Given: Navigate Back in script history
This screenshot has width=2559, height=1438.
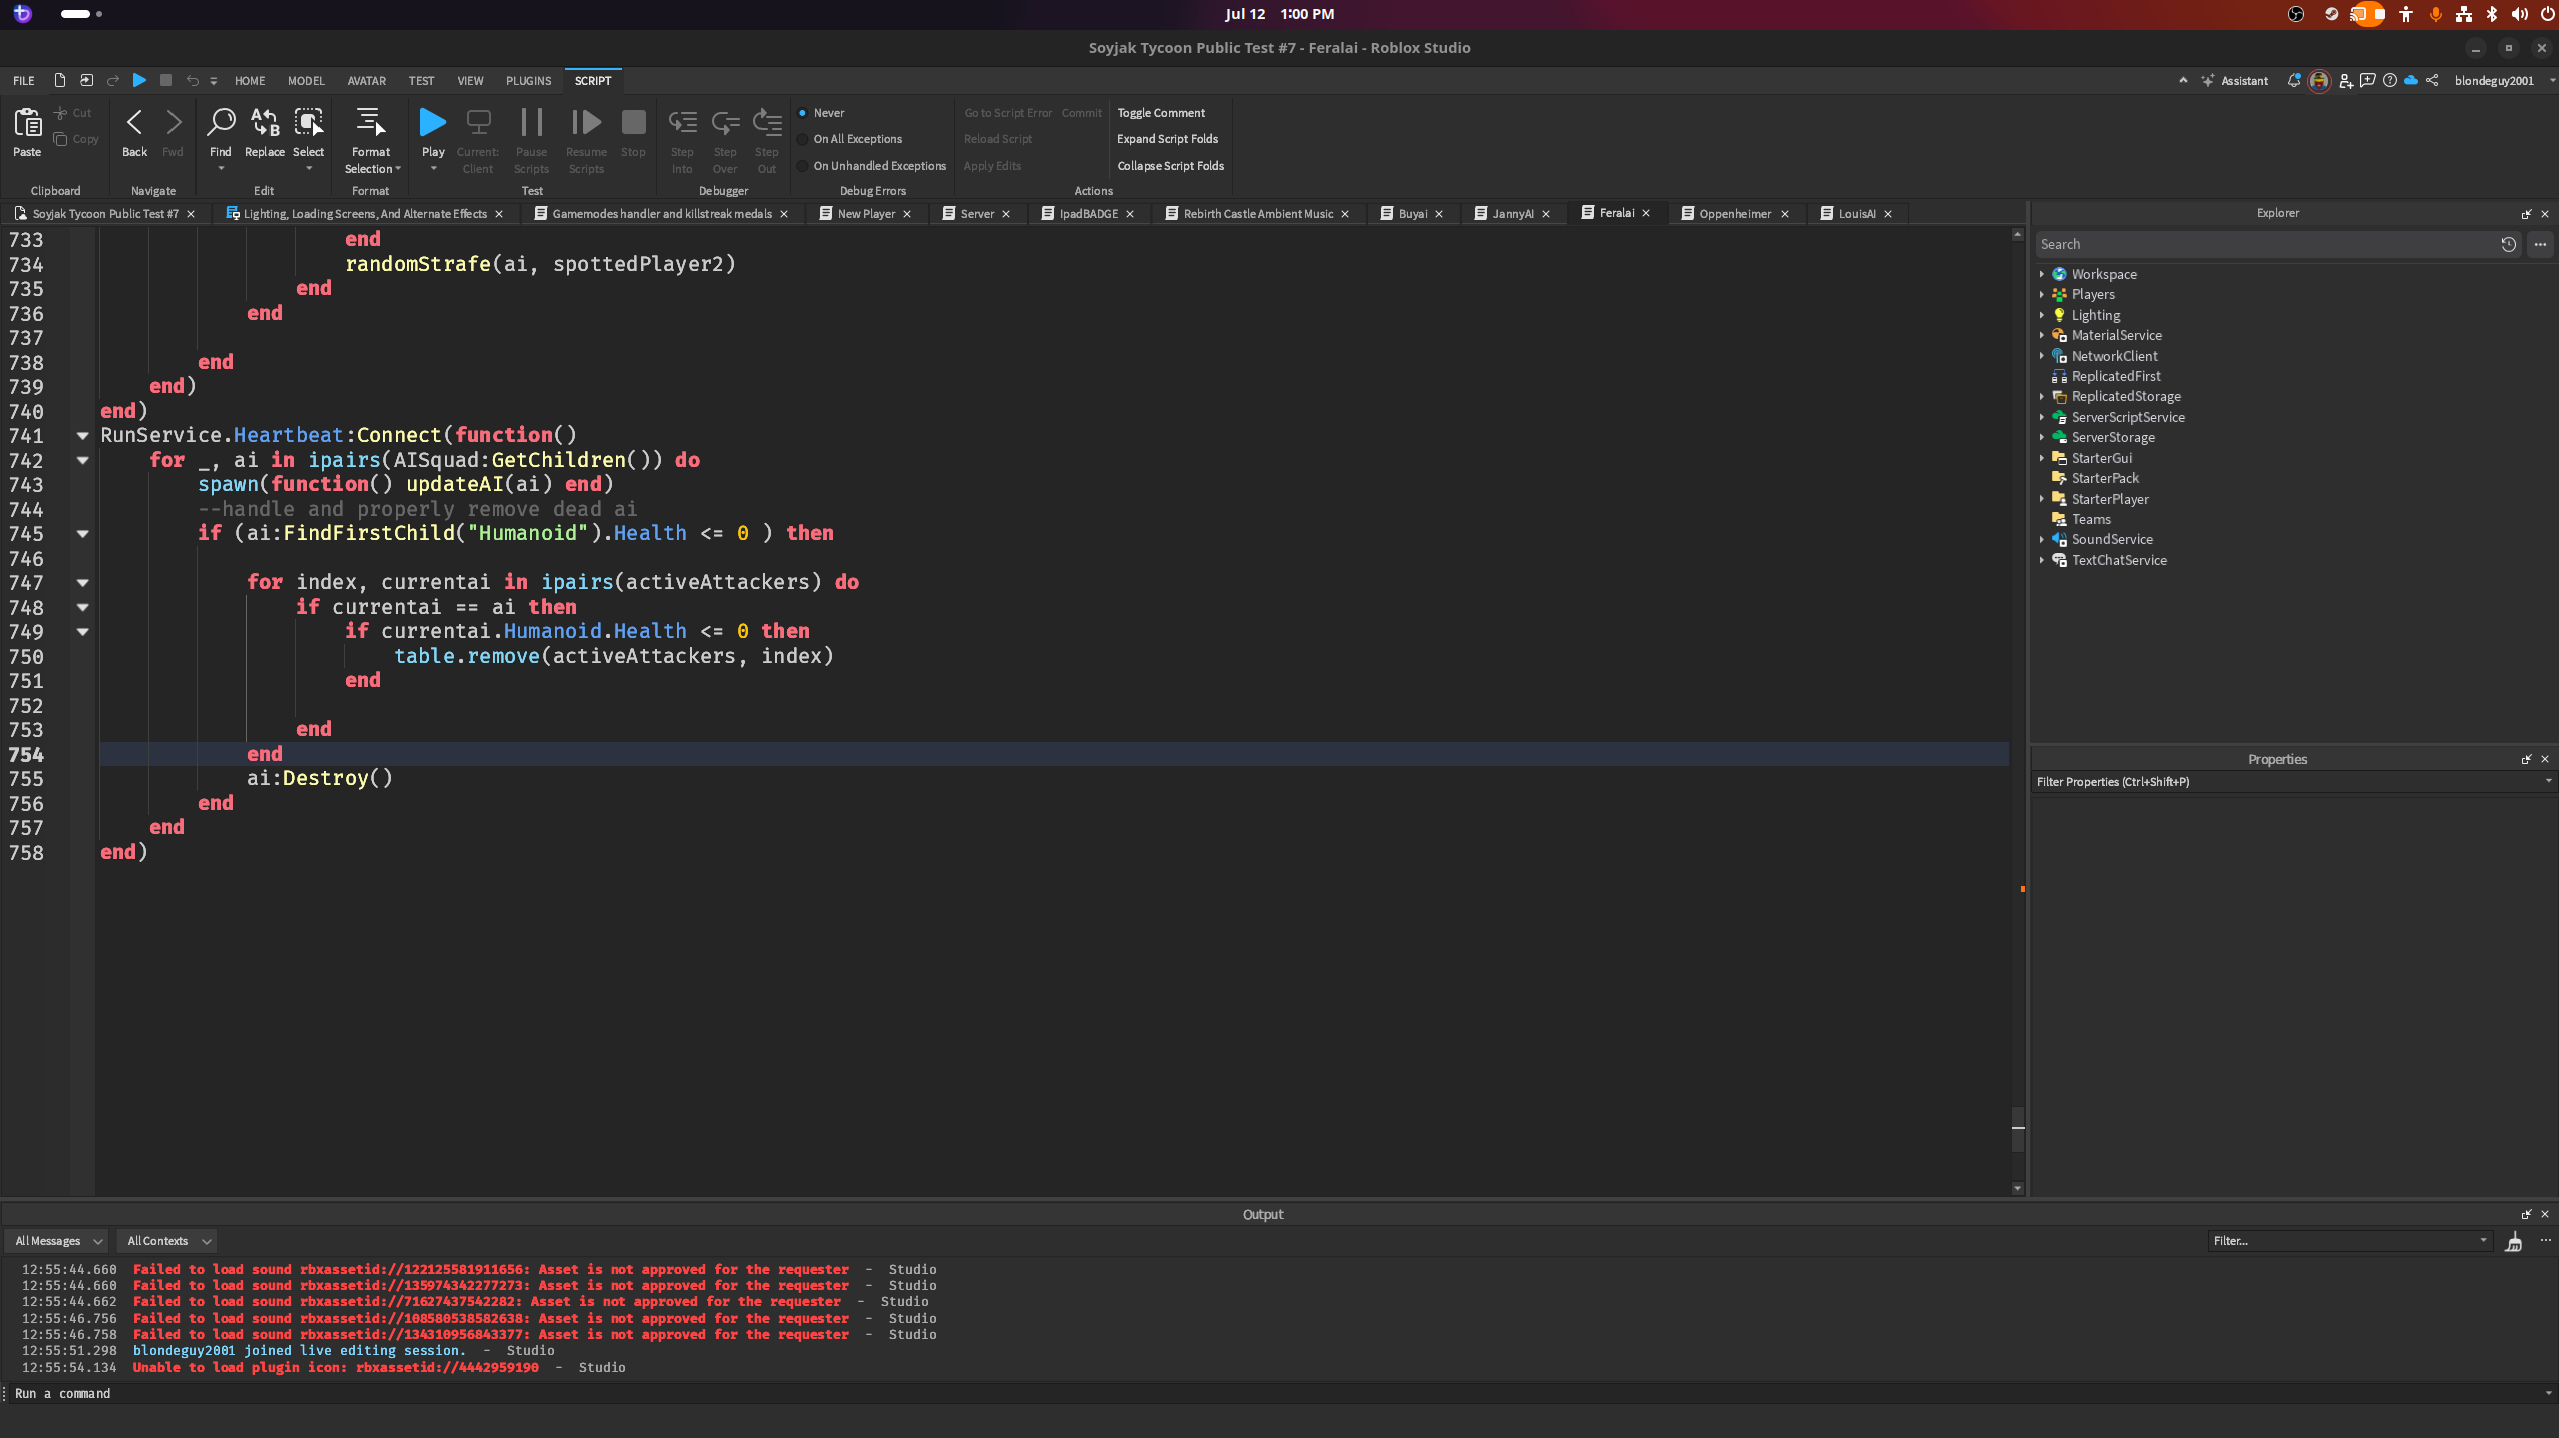Looking at the screenshot, I should [x=134, y=123].
